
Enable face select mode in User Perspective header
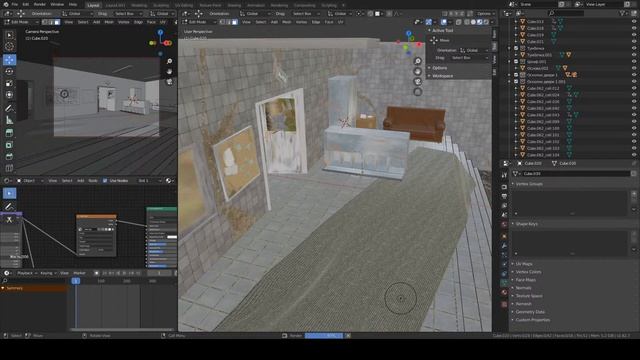[235, 22]
